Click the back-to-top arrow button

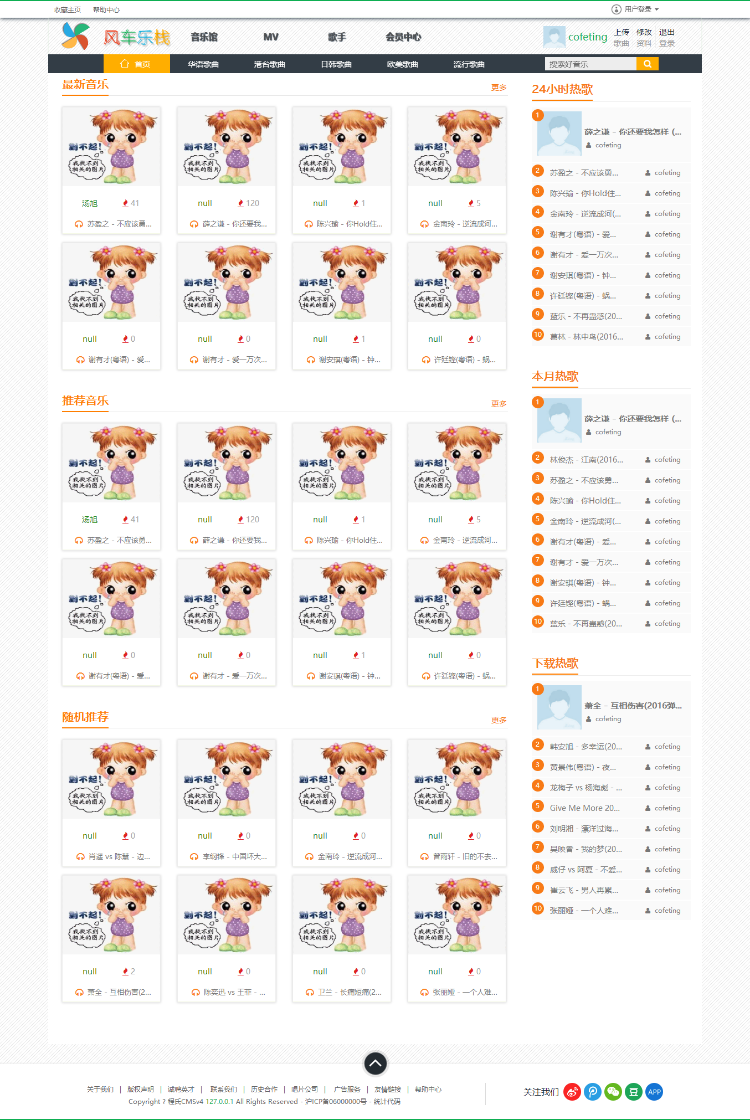click(376, 1064)
